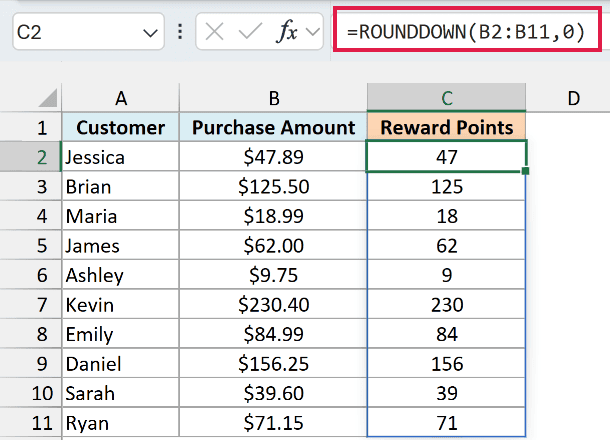The height and width of the screenshot is (440, 610).
Task: Expand the dropdown arrow beside fx
Action: click(x=313, y=32)
